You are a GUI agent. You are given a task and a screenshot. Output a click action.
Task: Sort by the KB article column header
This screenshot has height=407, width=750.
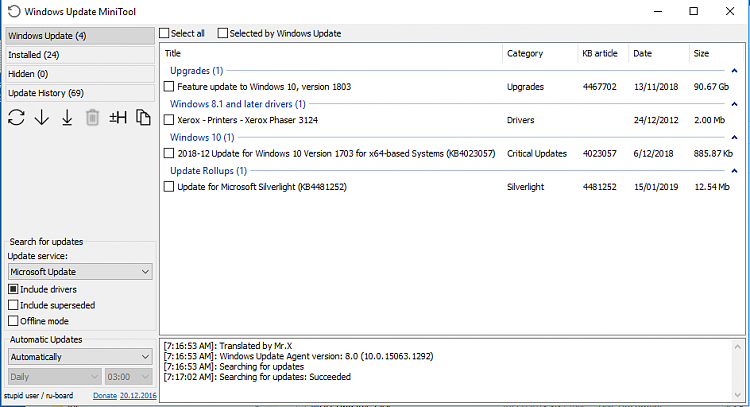pos(603,54)
